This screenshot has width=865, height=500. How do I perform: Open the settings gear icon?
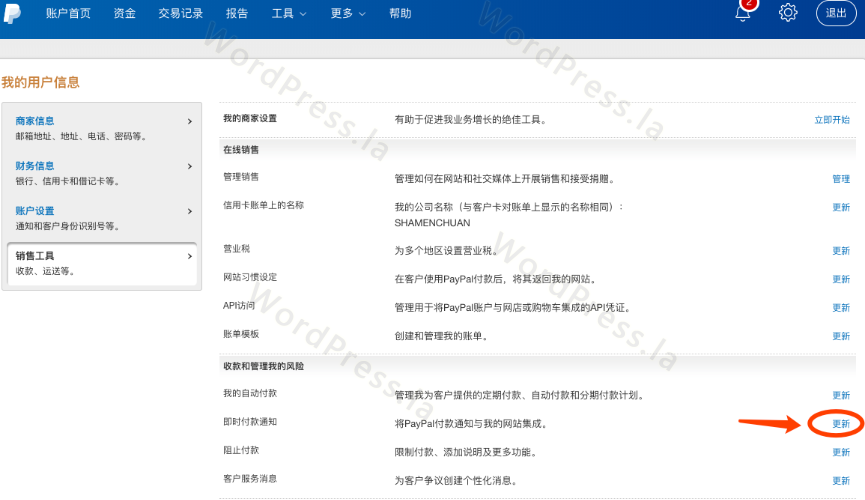788,13
